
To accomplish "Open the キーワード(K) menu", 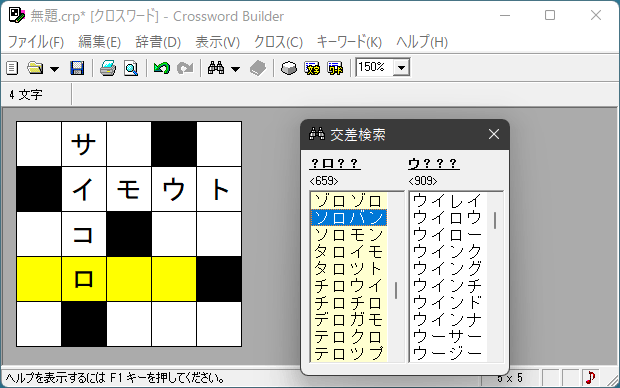I will click(350, 42).
